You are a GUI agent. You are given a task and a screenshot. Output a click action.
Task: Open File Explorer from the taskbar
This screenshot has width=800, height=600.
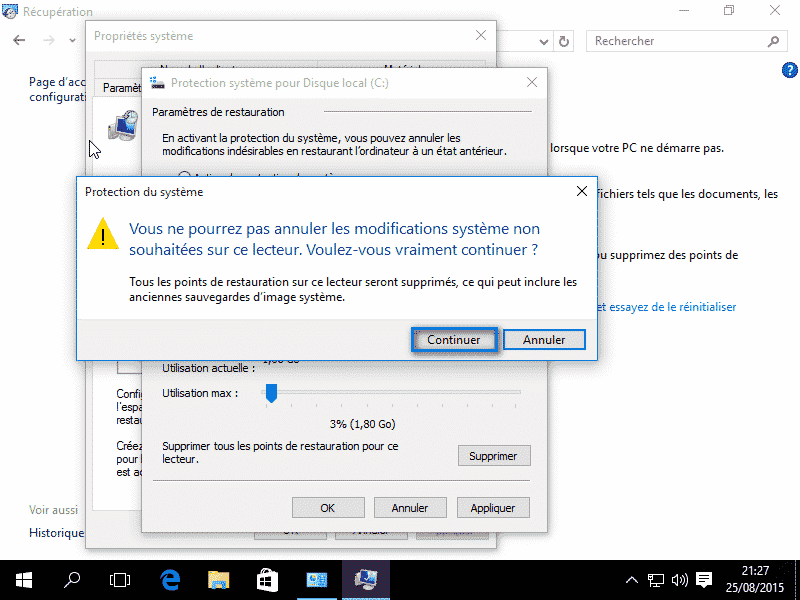(x=218, y=579)
